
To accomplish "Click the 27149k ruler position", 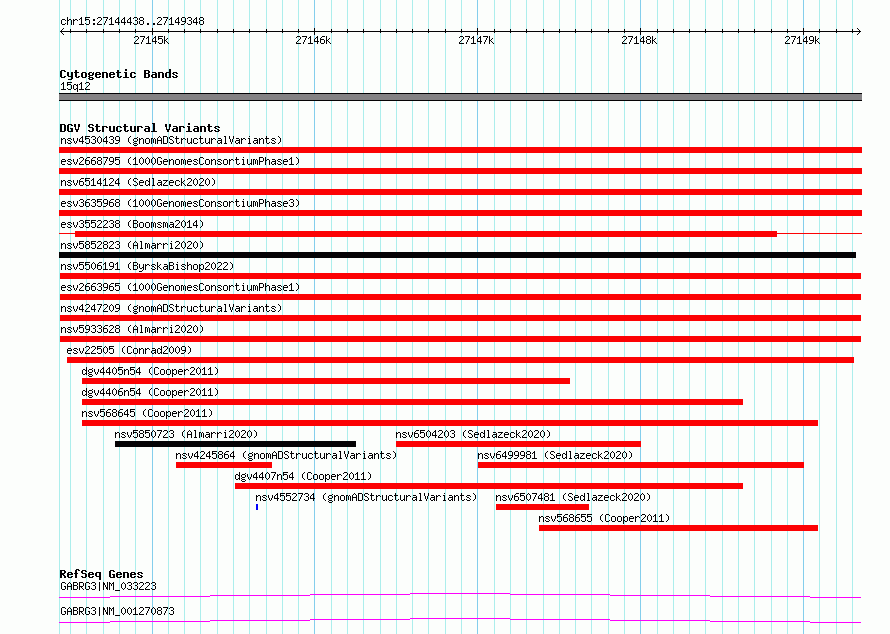I will tap(802, 40).
